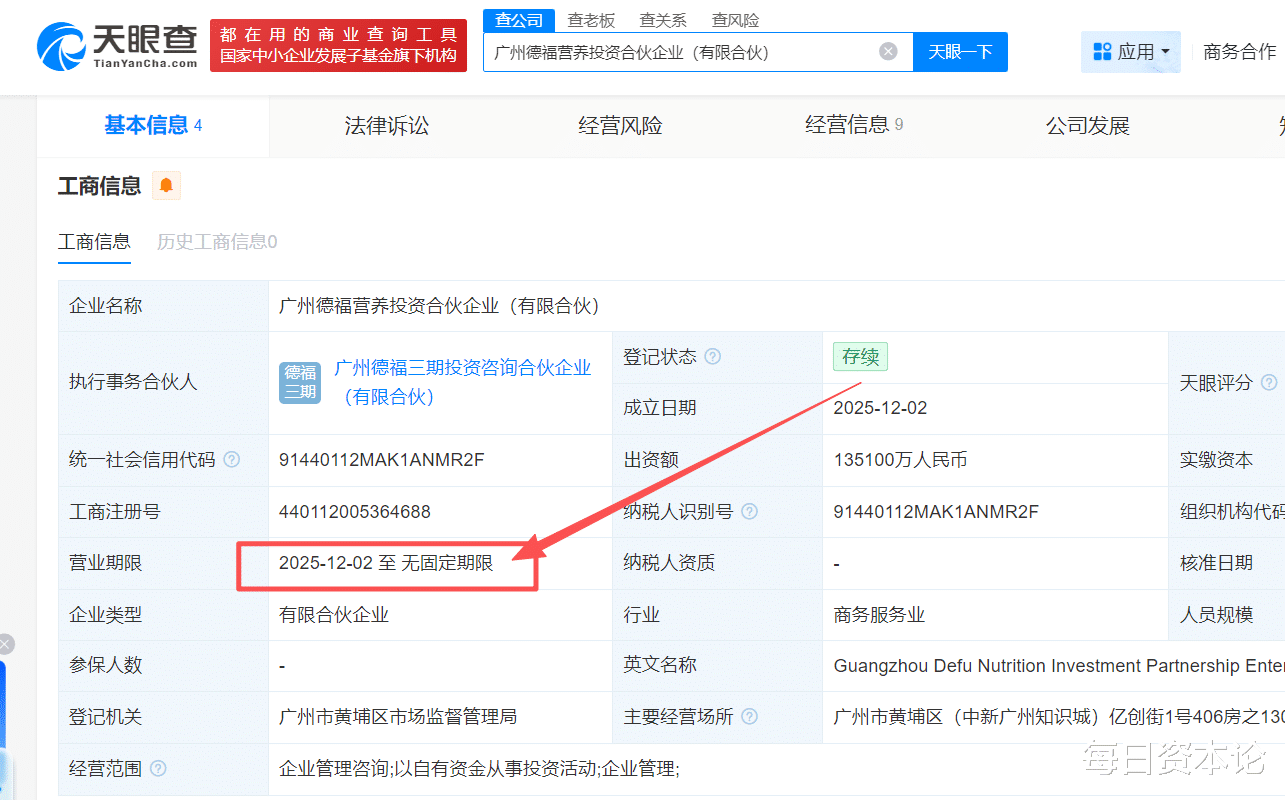Screen dimensions: 1285x800
Task: Click the 德福三期 partner logo thumbnail
Action: [x=300, y=382]
